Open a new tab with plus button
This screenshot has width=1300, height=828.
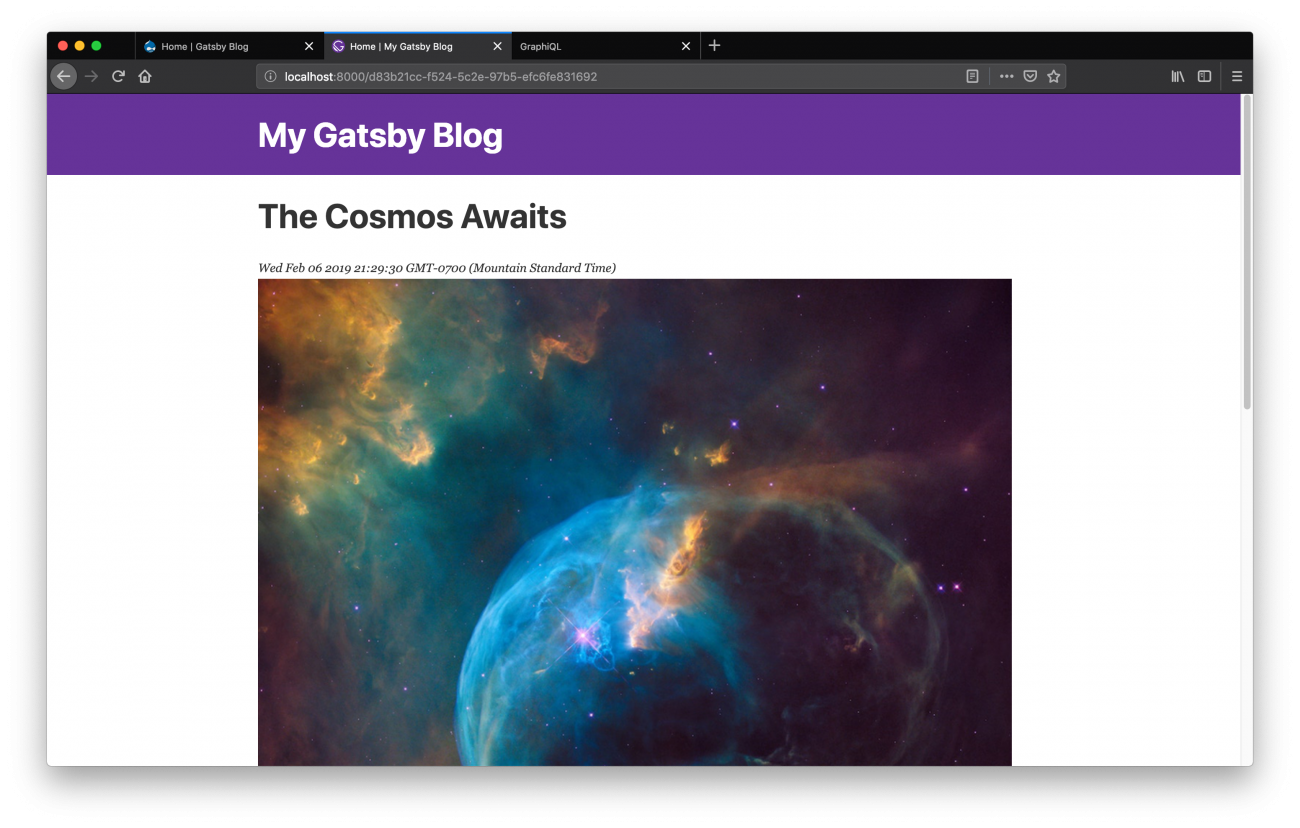point(714,46)
